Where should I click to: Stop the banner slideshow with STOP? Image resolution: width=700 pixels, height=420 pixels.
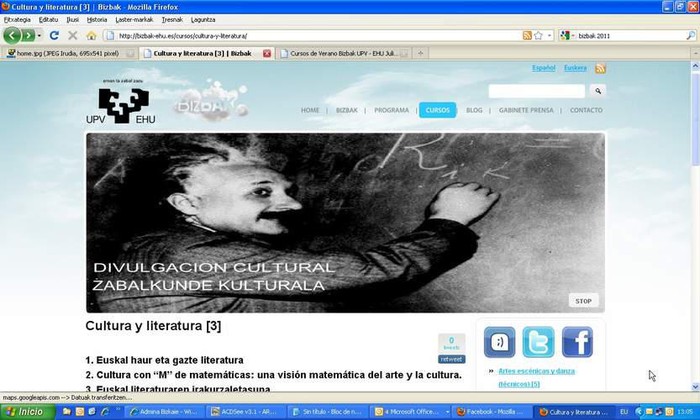pos(583,301)
